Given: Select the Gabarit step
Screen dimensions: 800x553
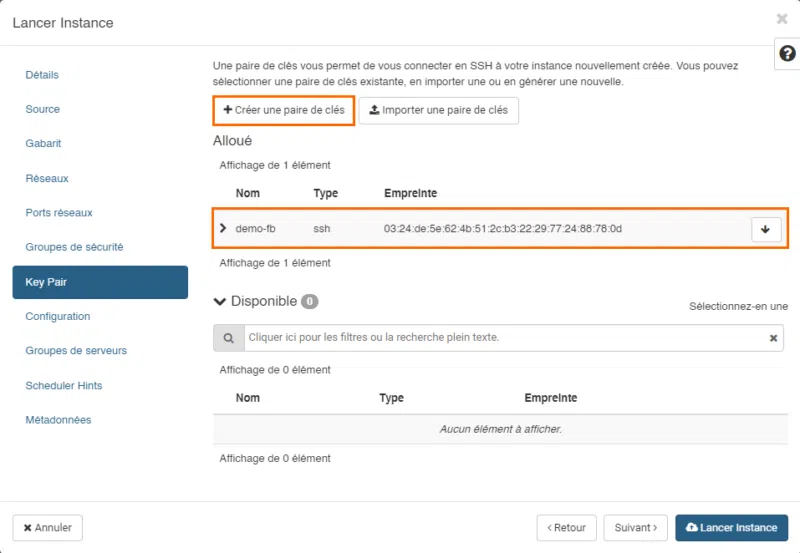Looking at the screenshot, I should tap(43, 144).
